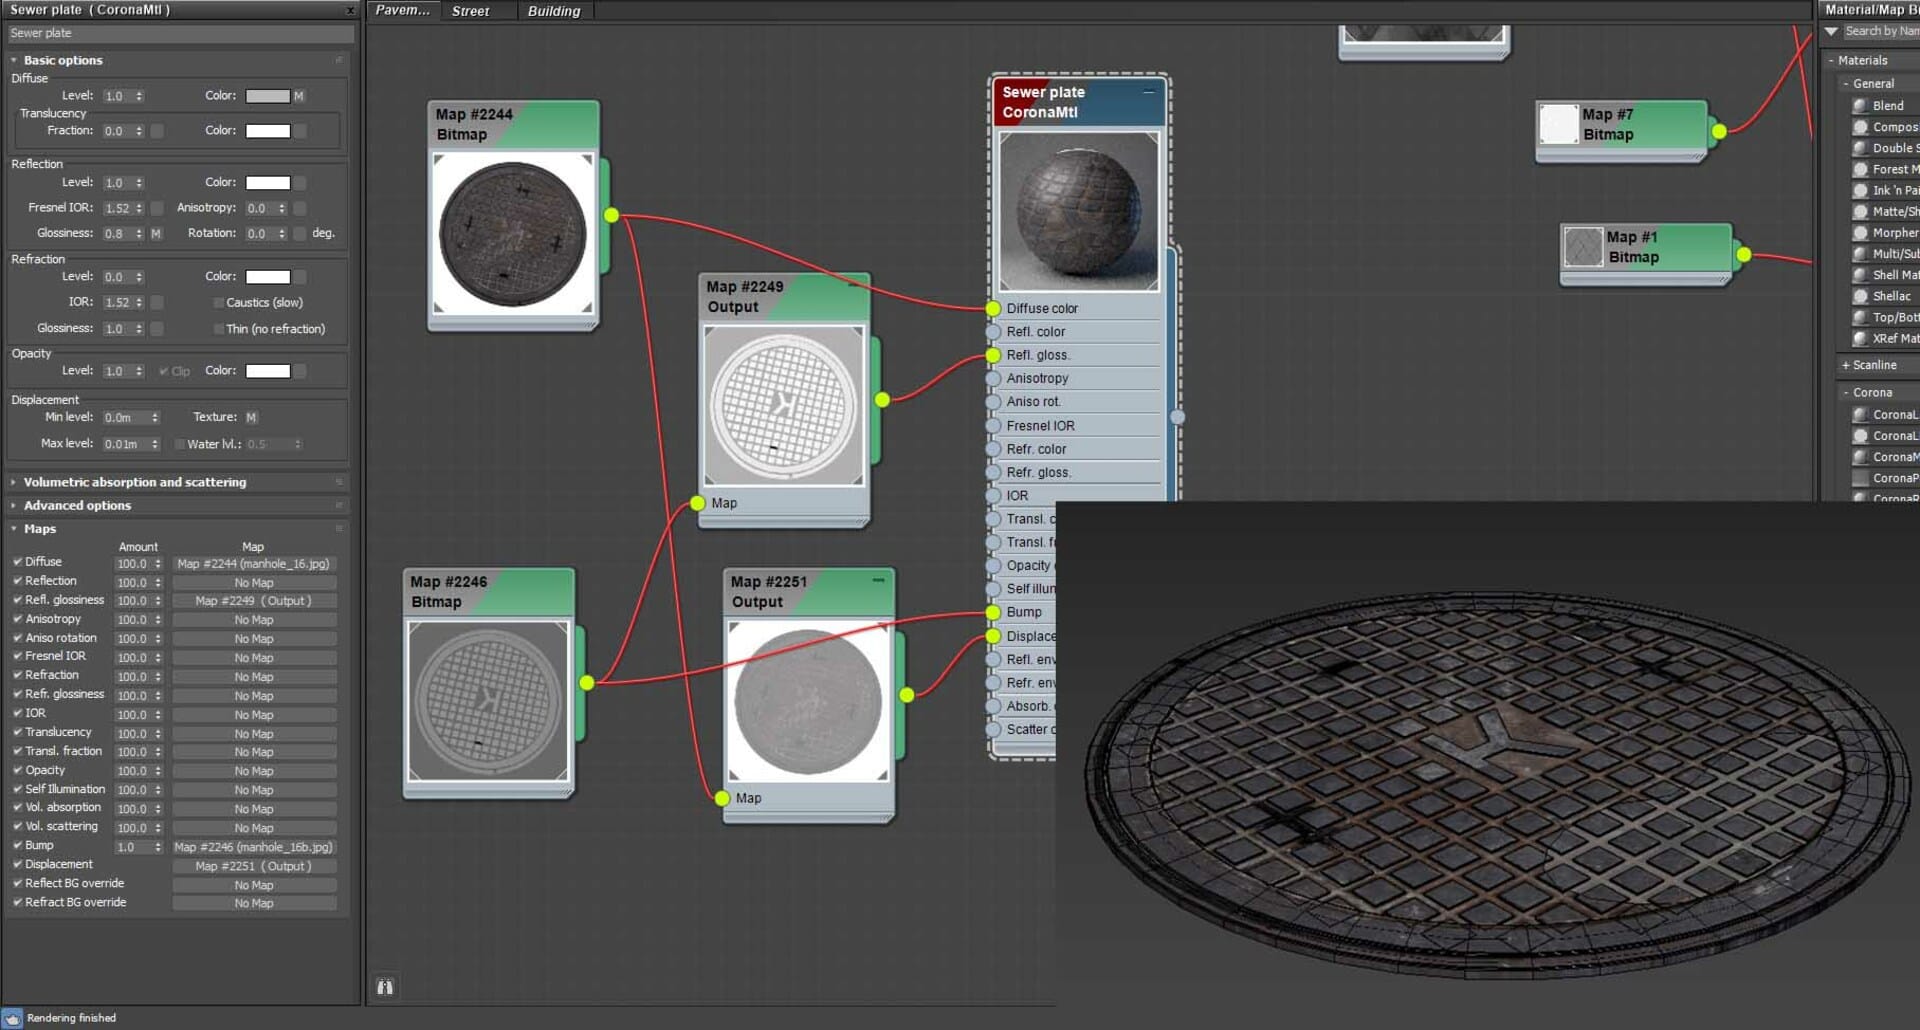Click output socket of Map #7 Bitmap node
1920x1030 pixels.
pos(1719,131)
